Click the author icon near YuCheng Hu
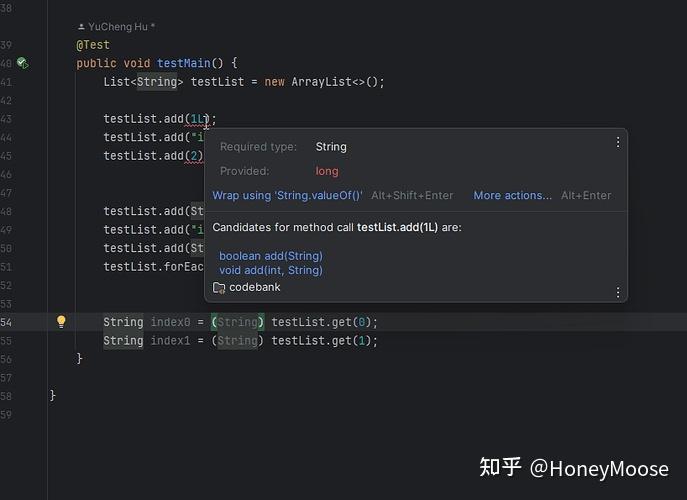The image size is (687, 500). coord(81,27)
